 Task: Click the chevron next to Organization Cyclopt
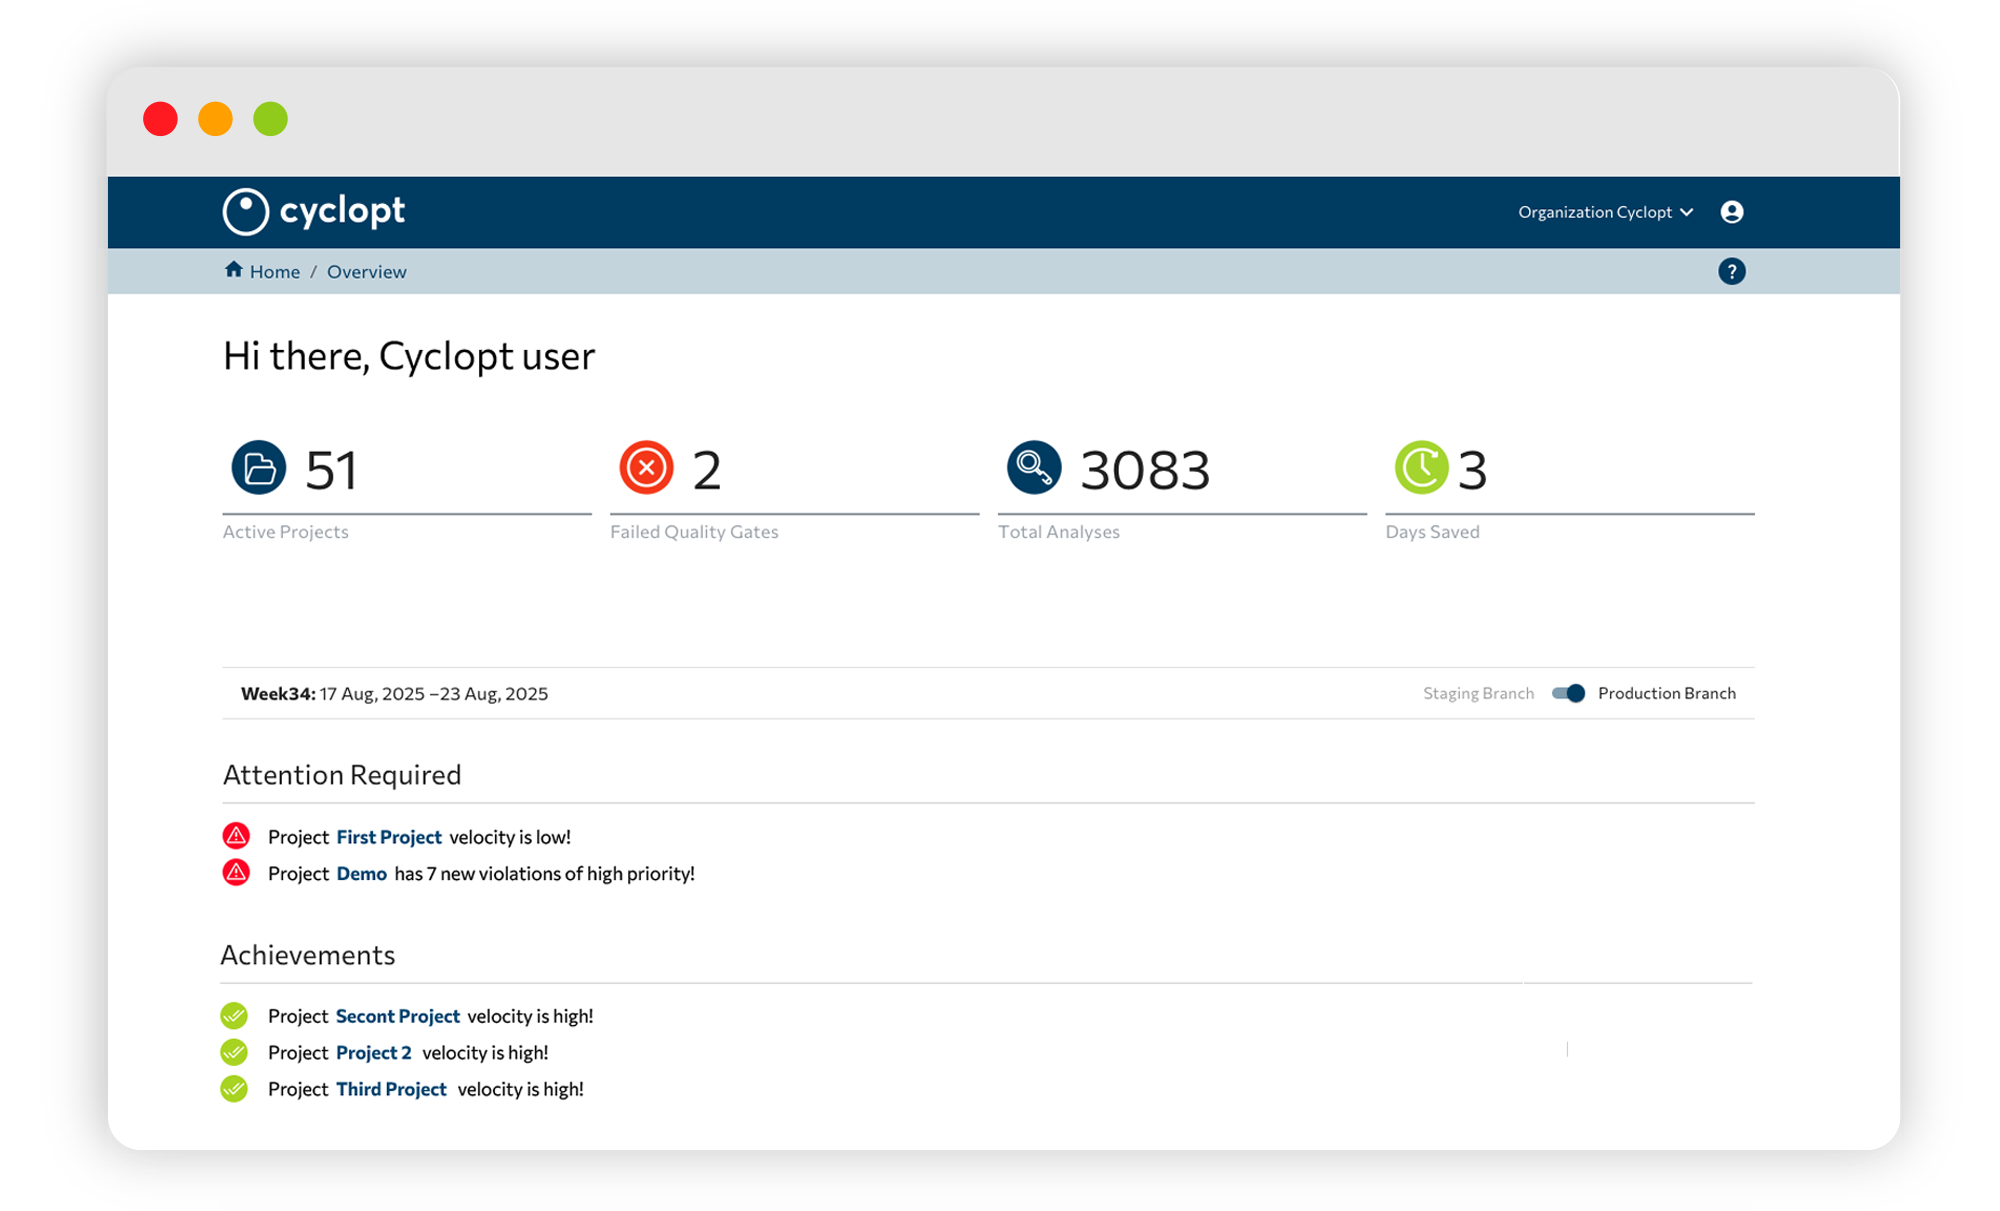(x=1687, y=212)
